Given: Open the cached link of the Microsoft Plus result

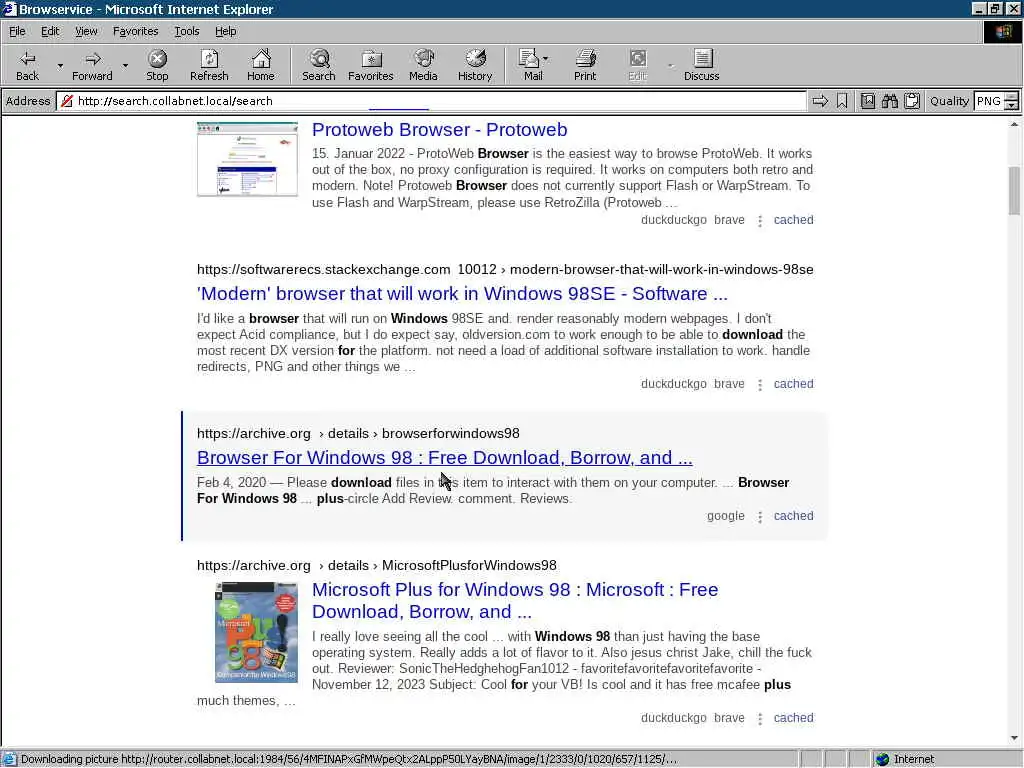Looking at the screenshot, I should click(x=793, y=717).
